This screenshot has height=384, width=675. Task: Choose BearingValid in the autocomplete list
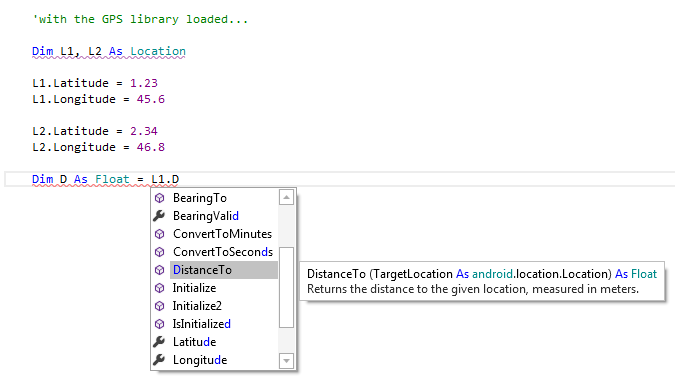point(206,216)
